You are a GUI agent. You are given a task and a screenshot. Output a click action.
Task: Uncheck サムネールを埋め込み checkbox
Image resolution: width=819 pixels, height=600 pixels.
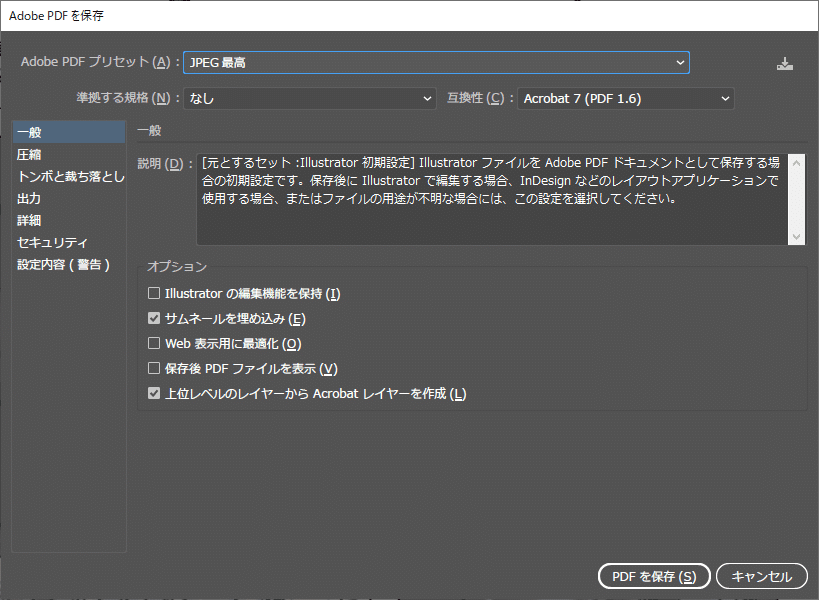tap(154, 318)
